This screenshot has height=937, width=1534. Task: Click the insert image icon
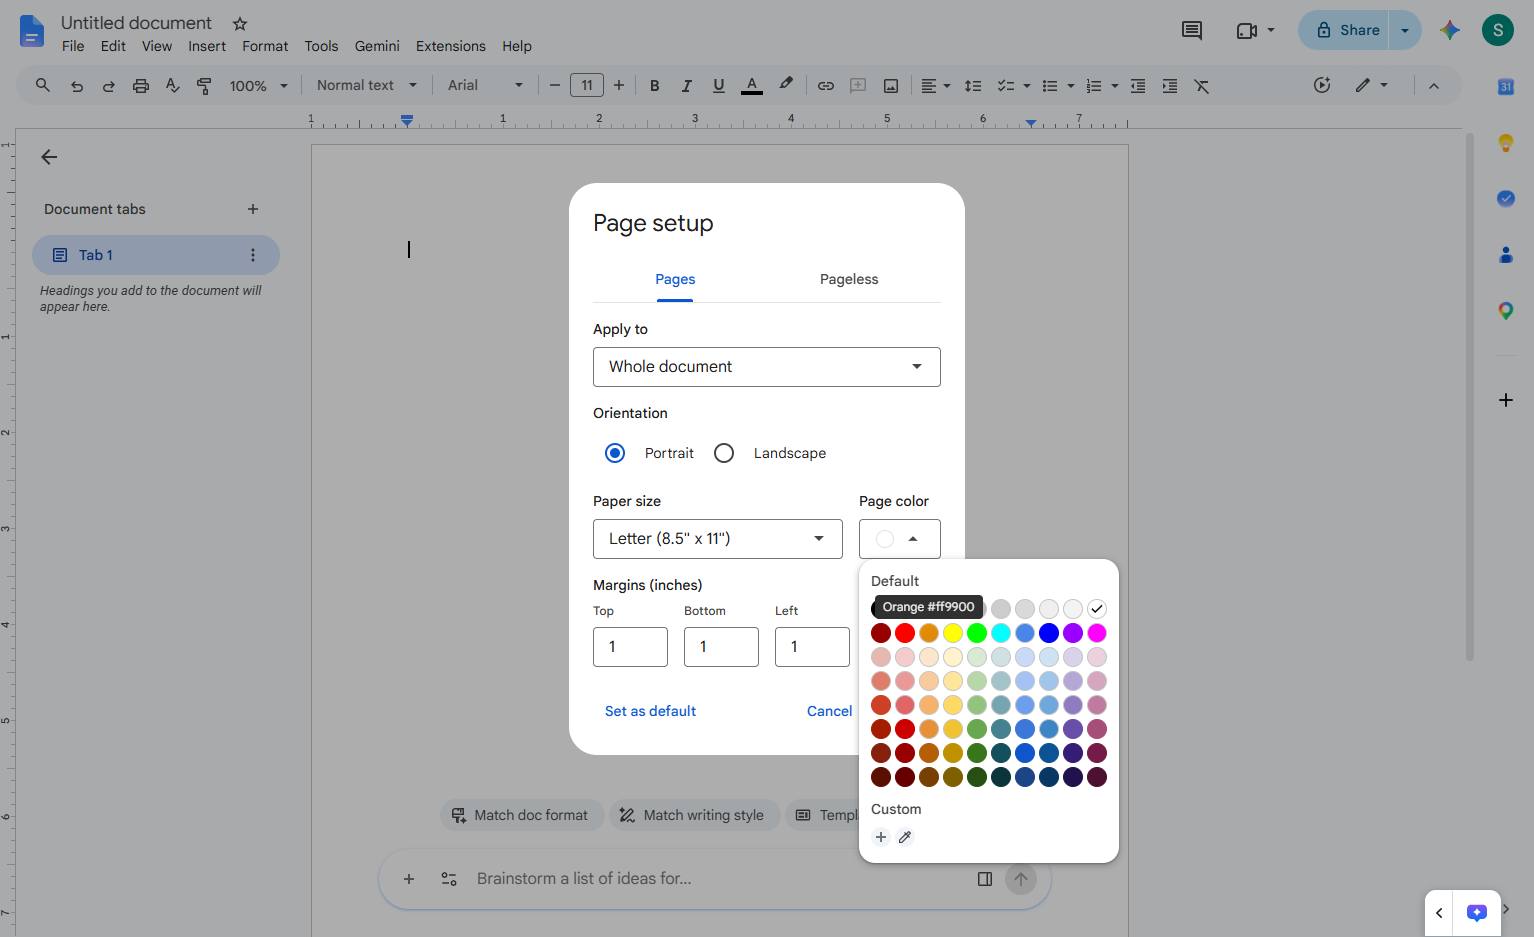point(890,86)
